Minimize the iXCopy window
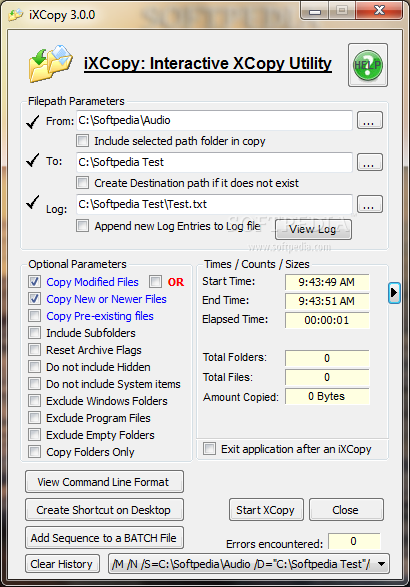The width and height of the screenshot is (410, 587). pos(315,12)
